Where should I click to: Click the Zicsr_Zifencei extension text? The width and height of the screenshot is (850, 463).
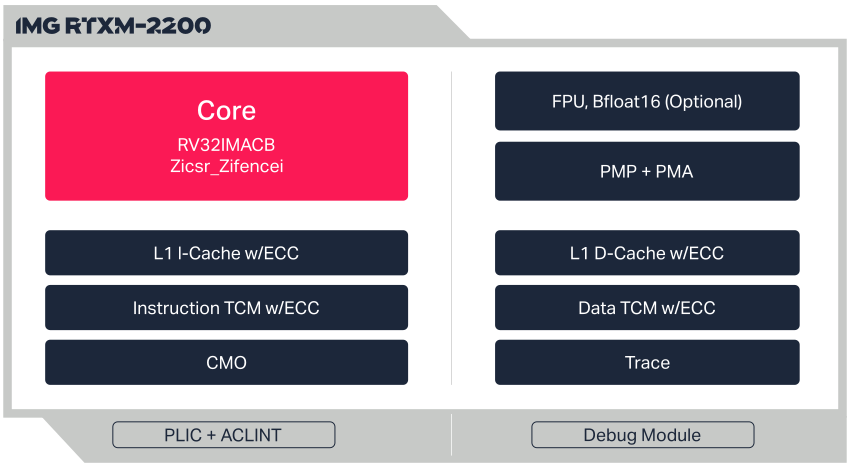[x=226, y=165]
